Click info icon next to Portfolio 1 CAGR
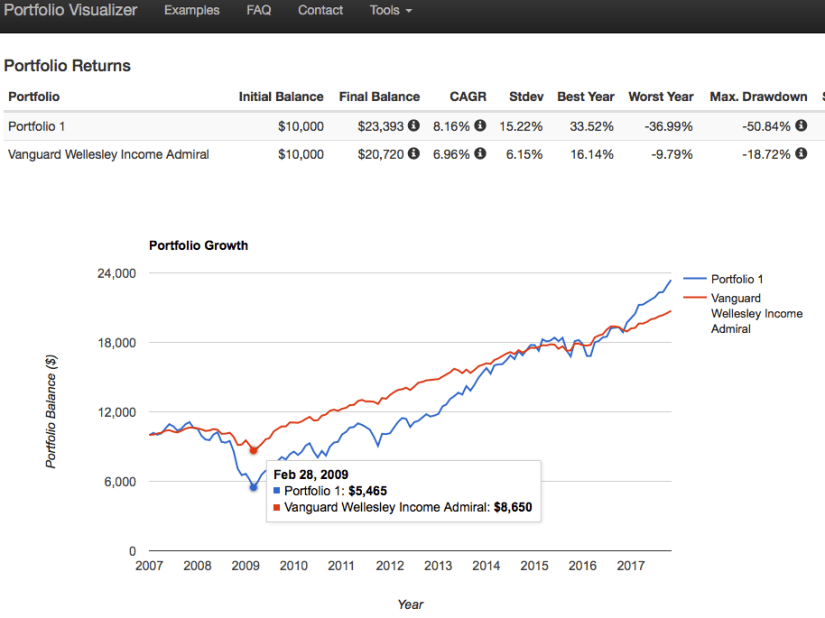 point(480,127)
